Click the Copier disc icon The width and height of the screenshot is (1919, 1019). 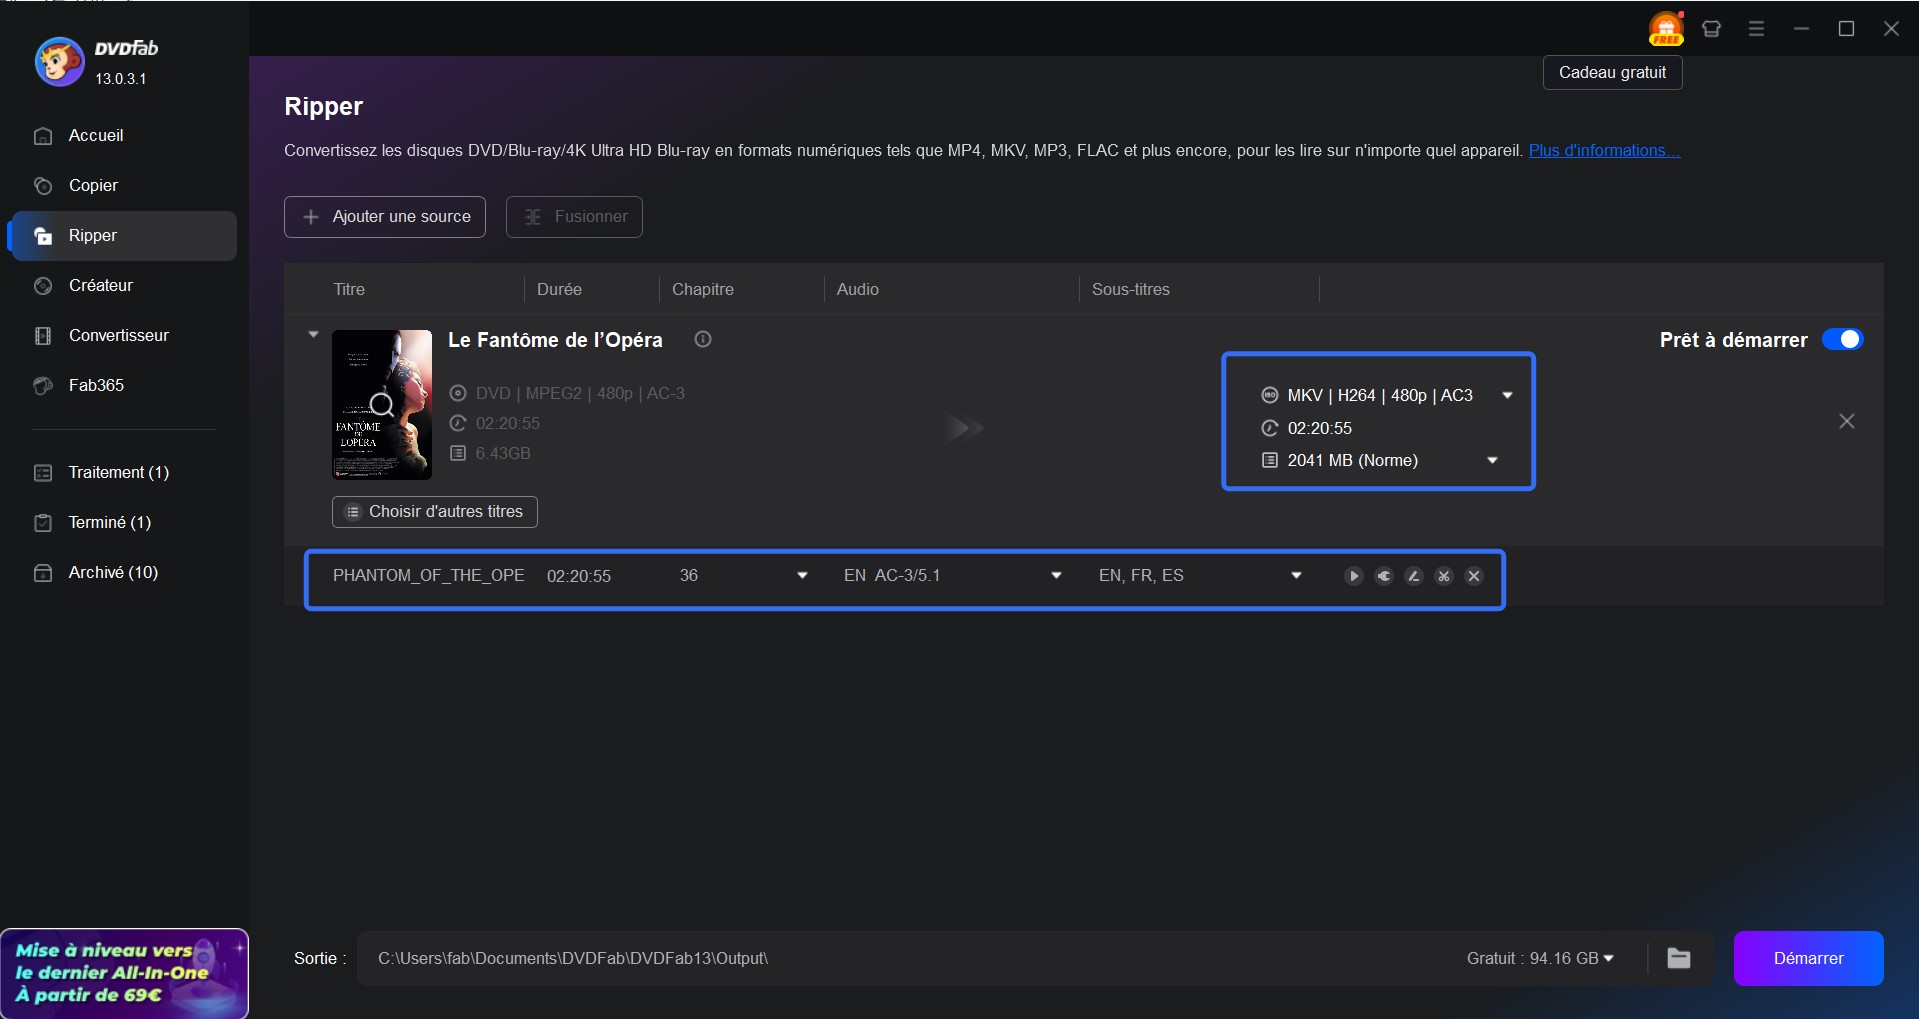tap(43, 186)
